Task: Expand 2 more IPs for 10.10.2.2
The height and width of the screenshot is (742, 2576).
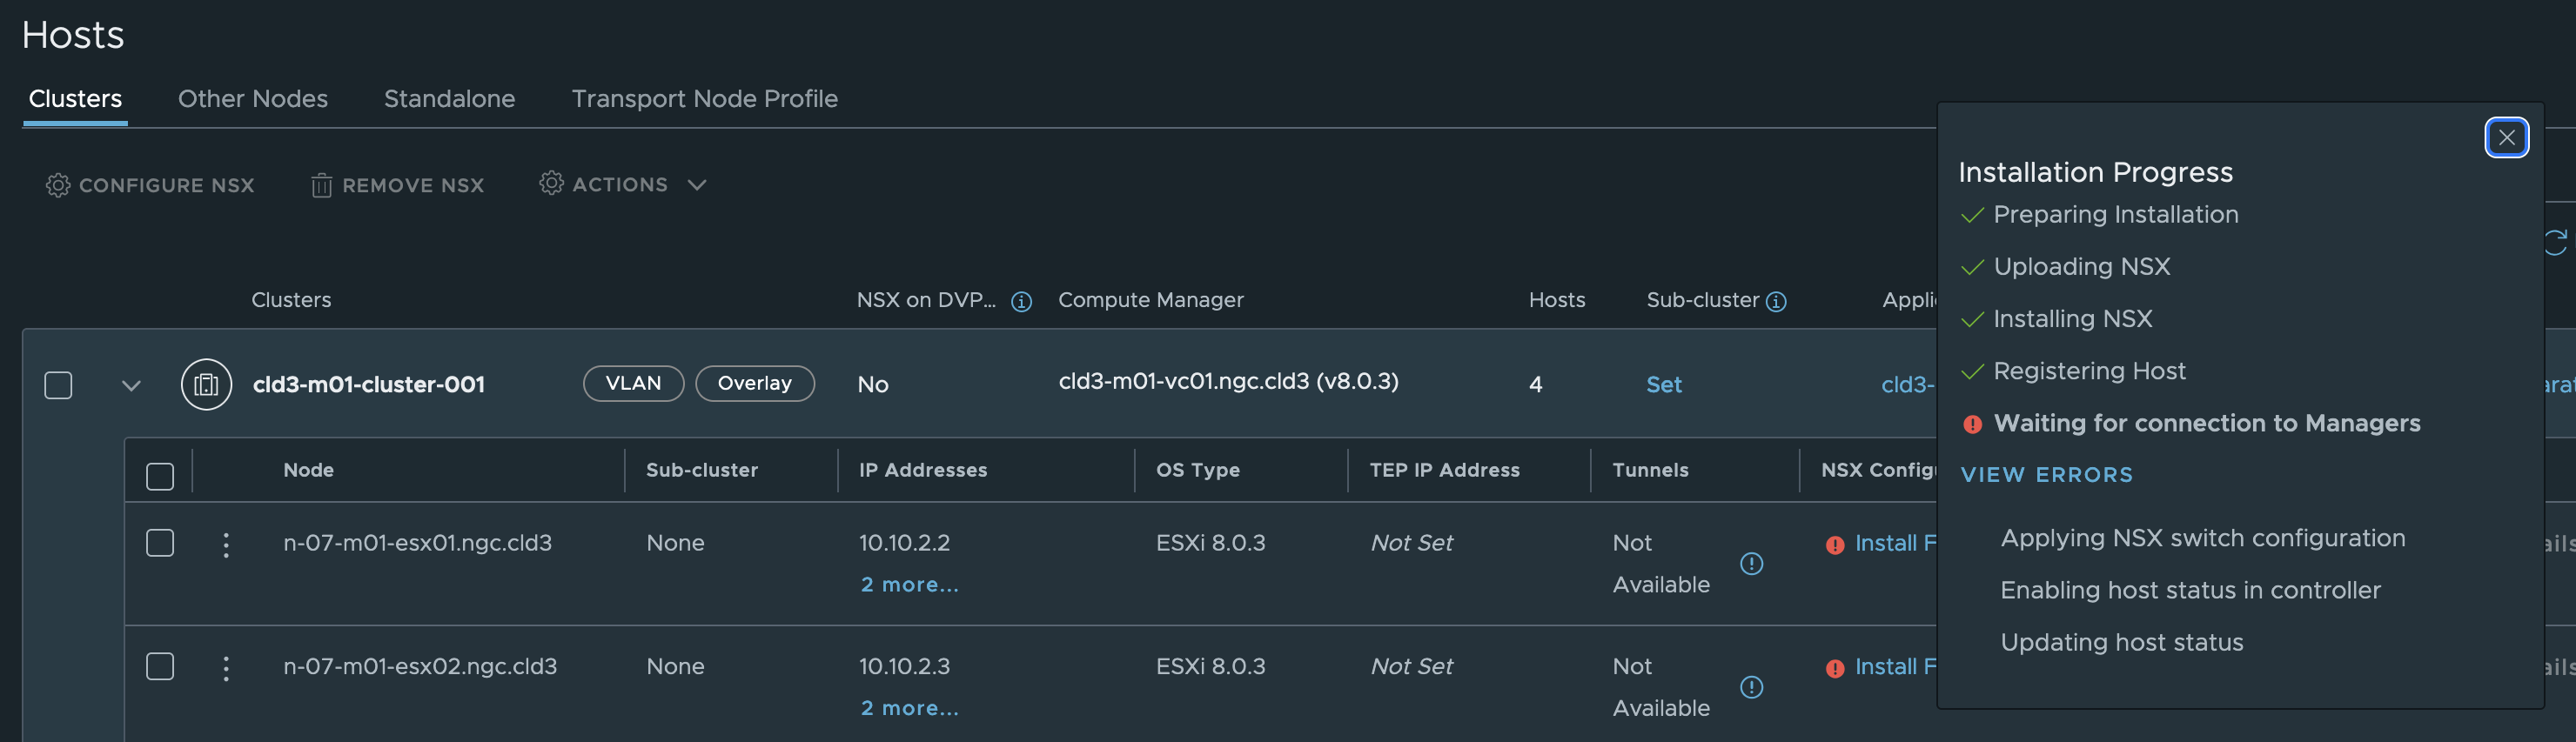Action: pyautogui.click(x=909, y=584)
